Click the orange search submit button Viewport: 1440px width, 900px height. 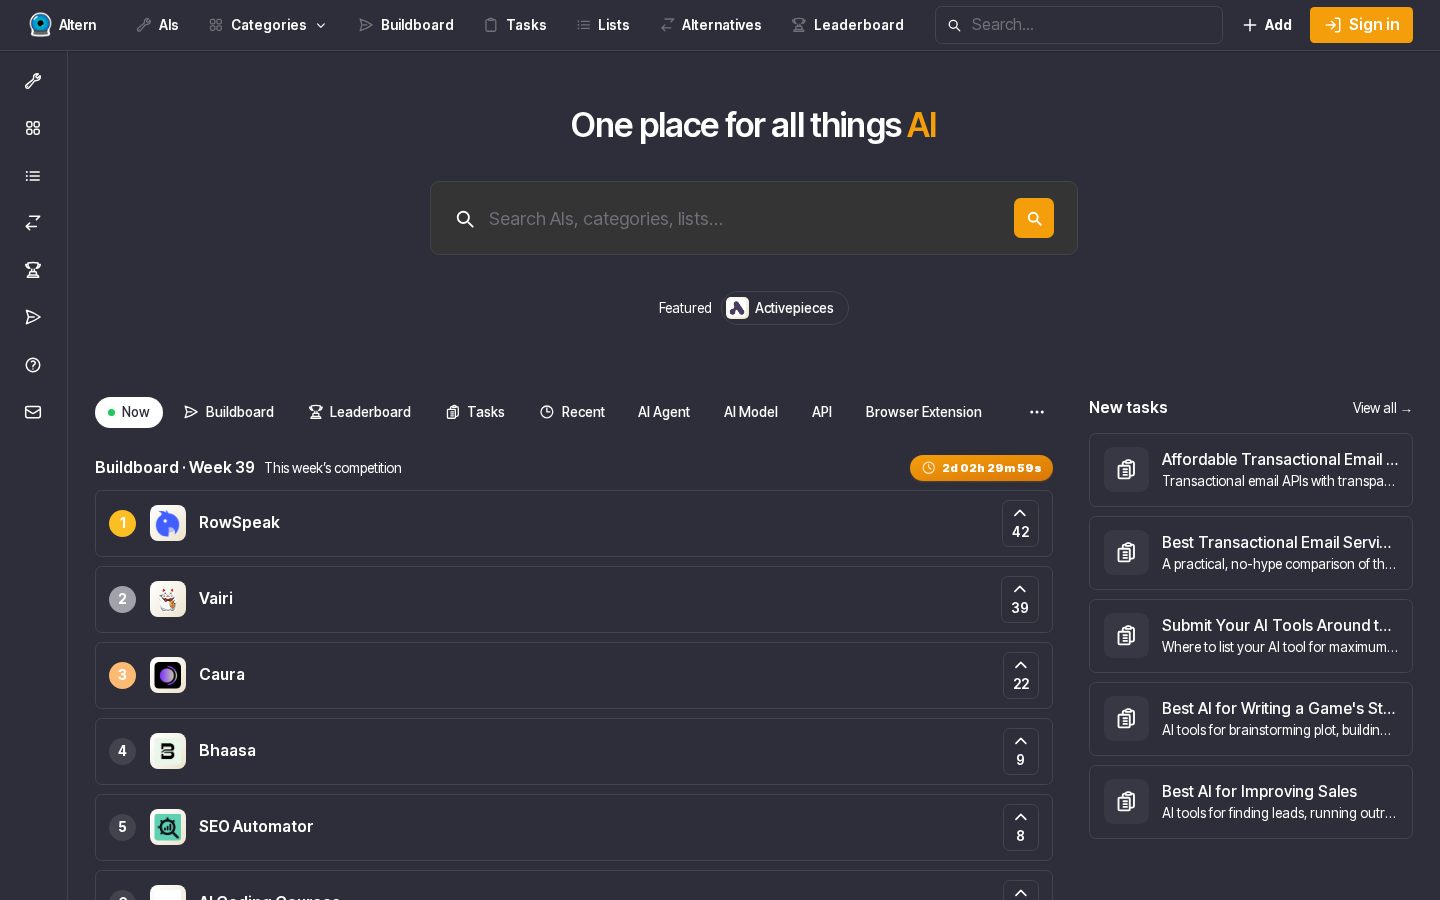point(1034,218)
